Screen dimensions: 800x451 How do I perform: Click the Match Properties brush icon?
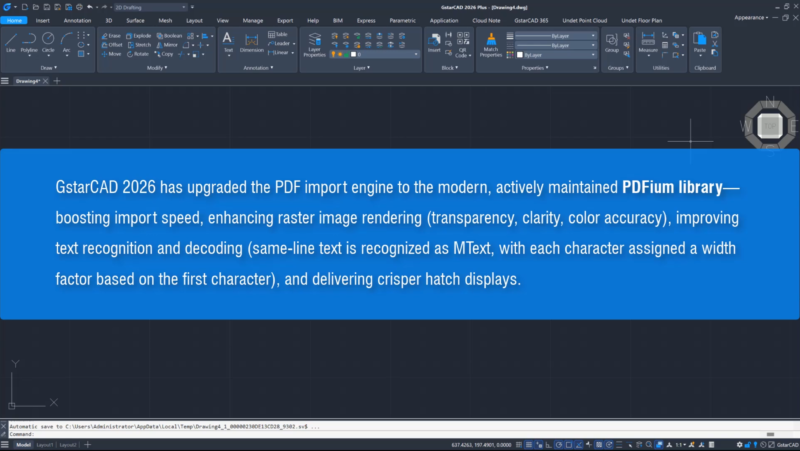[490, 43]
